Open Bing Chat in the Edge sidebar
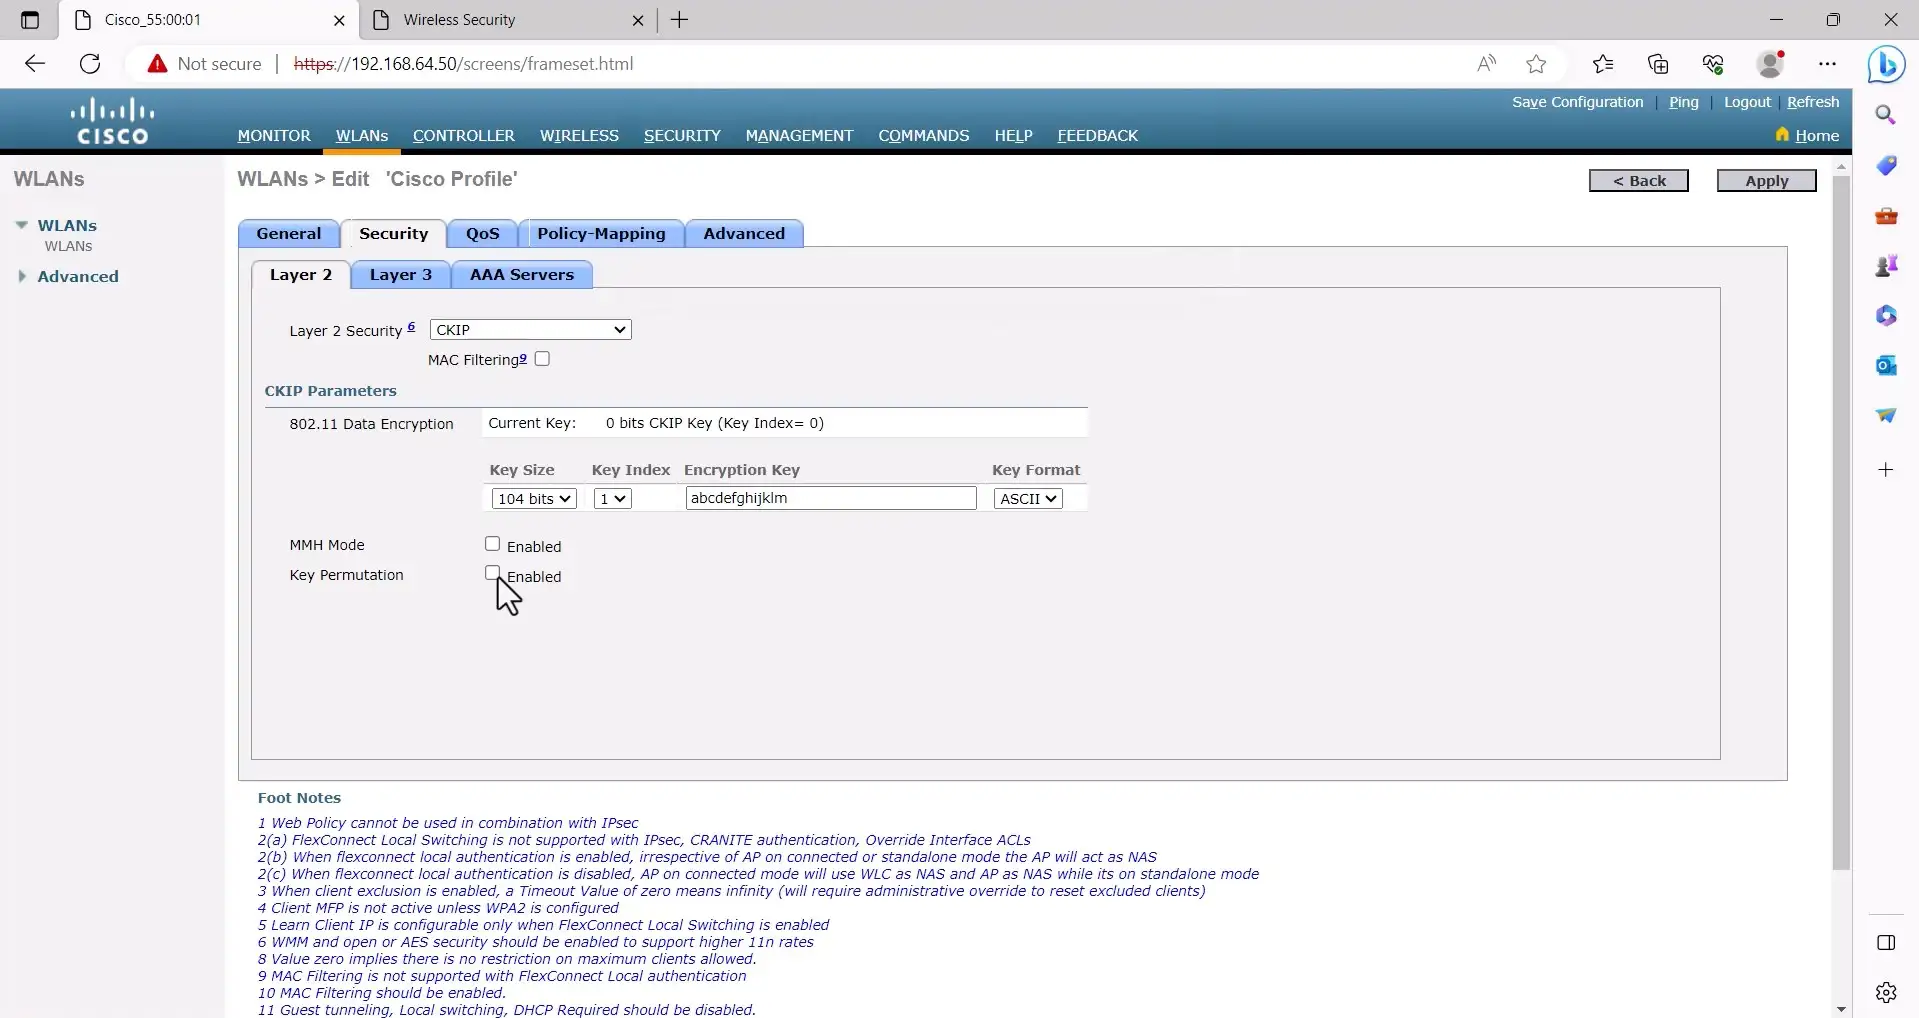This screenshot has height=1018, width=1919. tap(1888, 64)
